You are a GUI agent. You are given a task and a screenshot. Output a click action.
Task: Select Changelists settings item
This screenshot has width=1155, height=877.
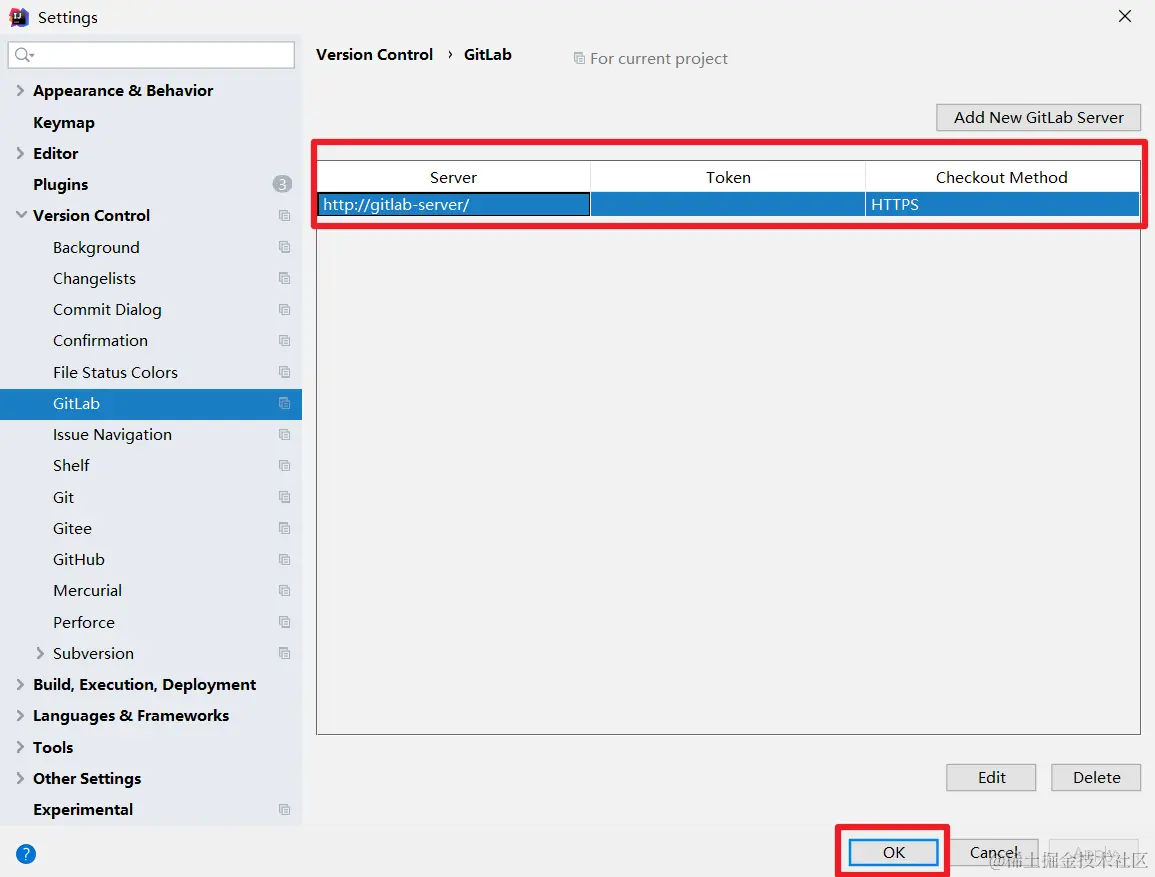(94, 278)
